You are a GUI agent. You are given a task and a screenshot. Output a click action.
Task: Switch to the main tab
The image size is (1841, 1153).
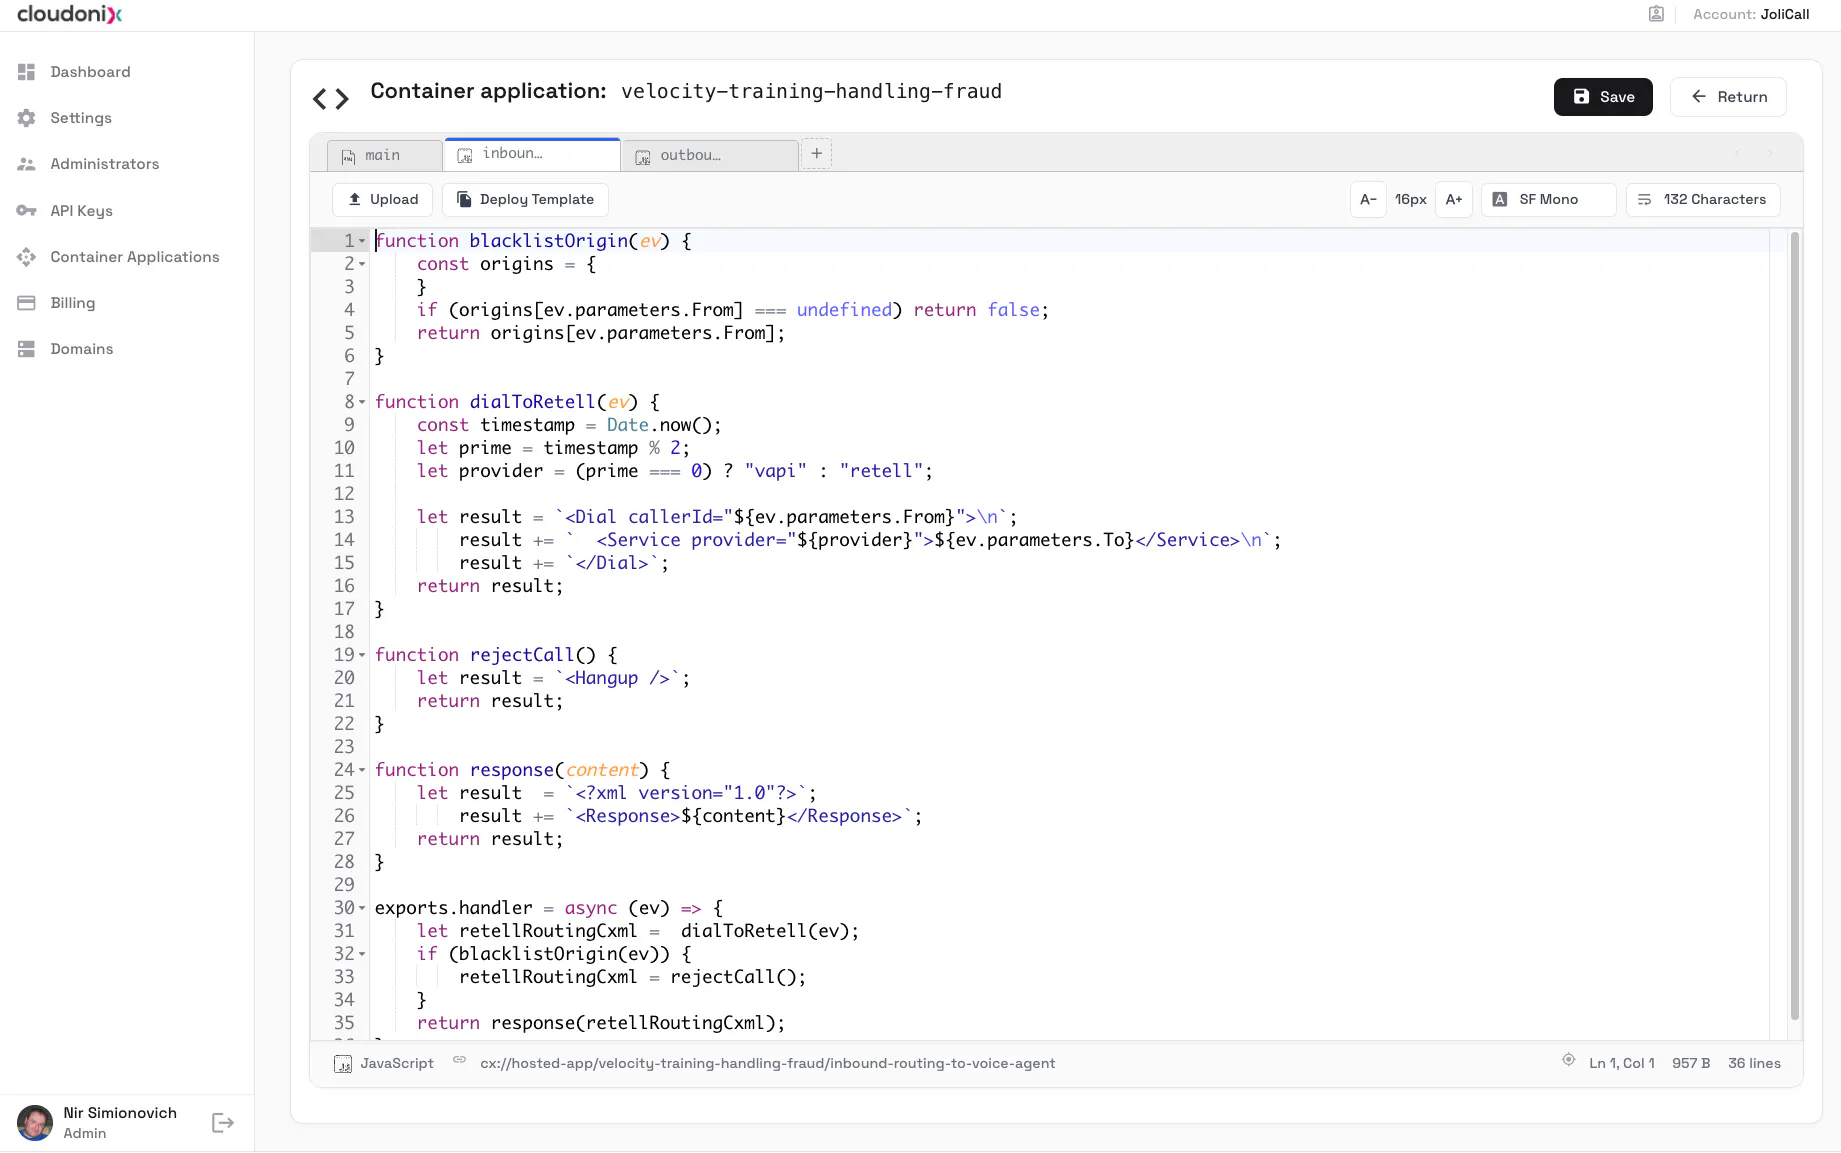pos(384,155)
